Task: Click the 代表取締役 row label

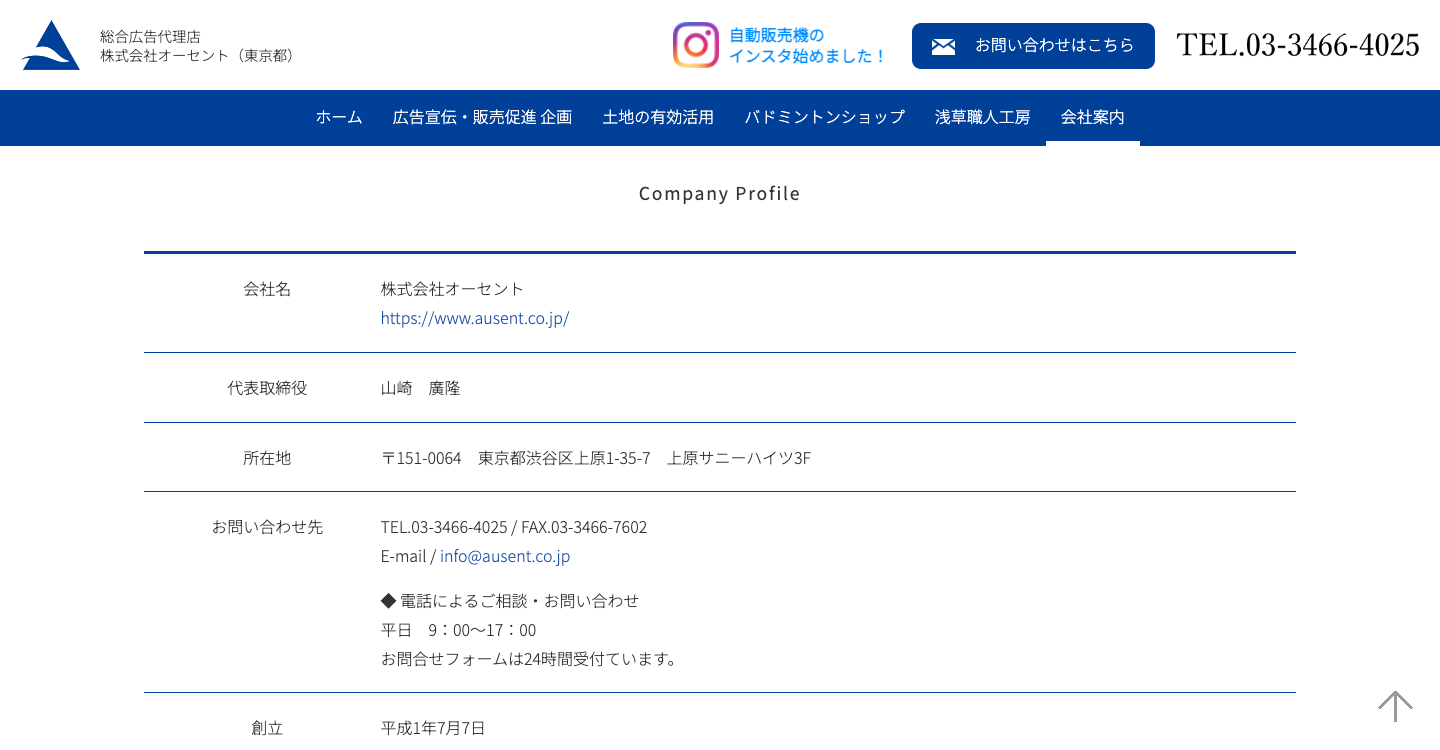Action: pos(267,388)
